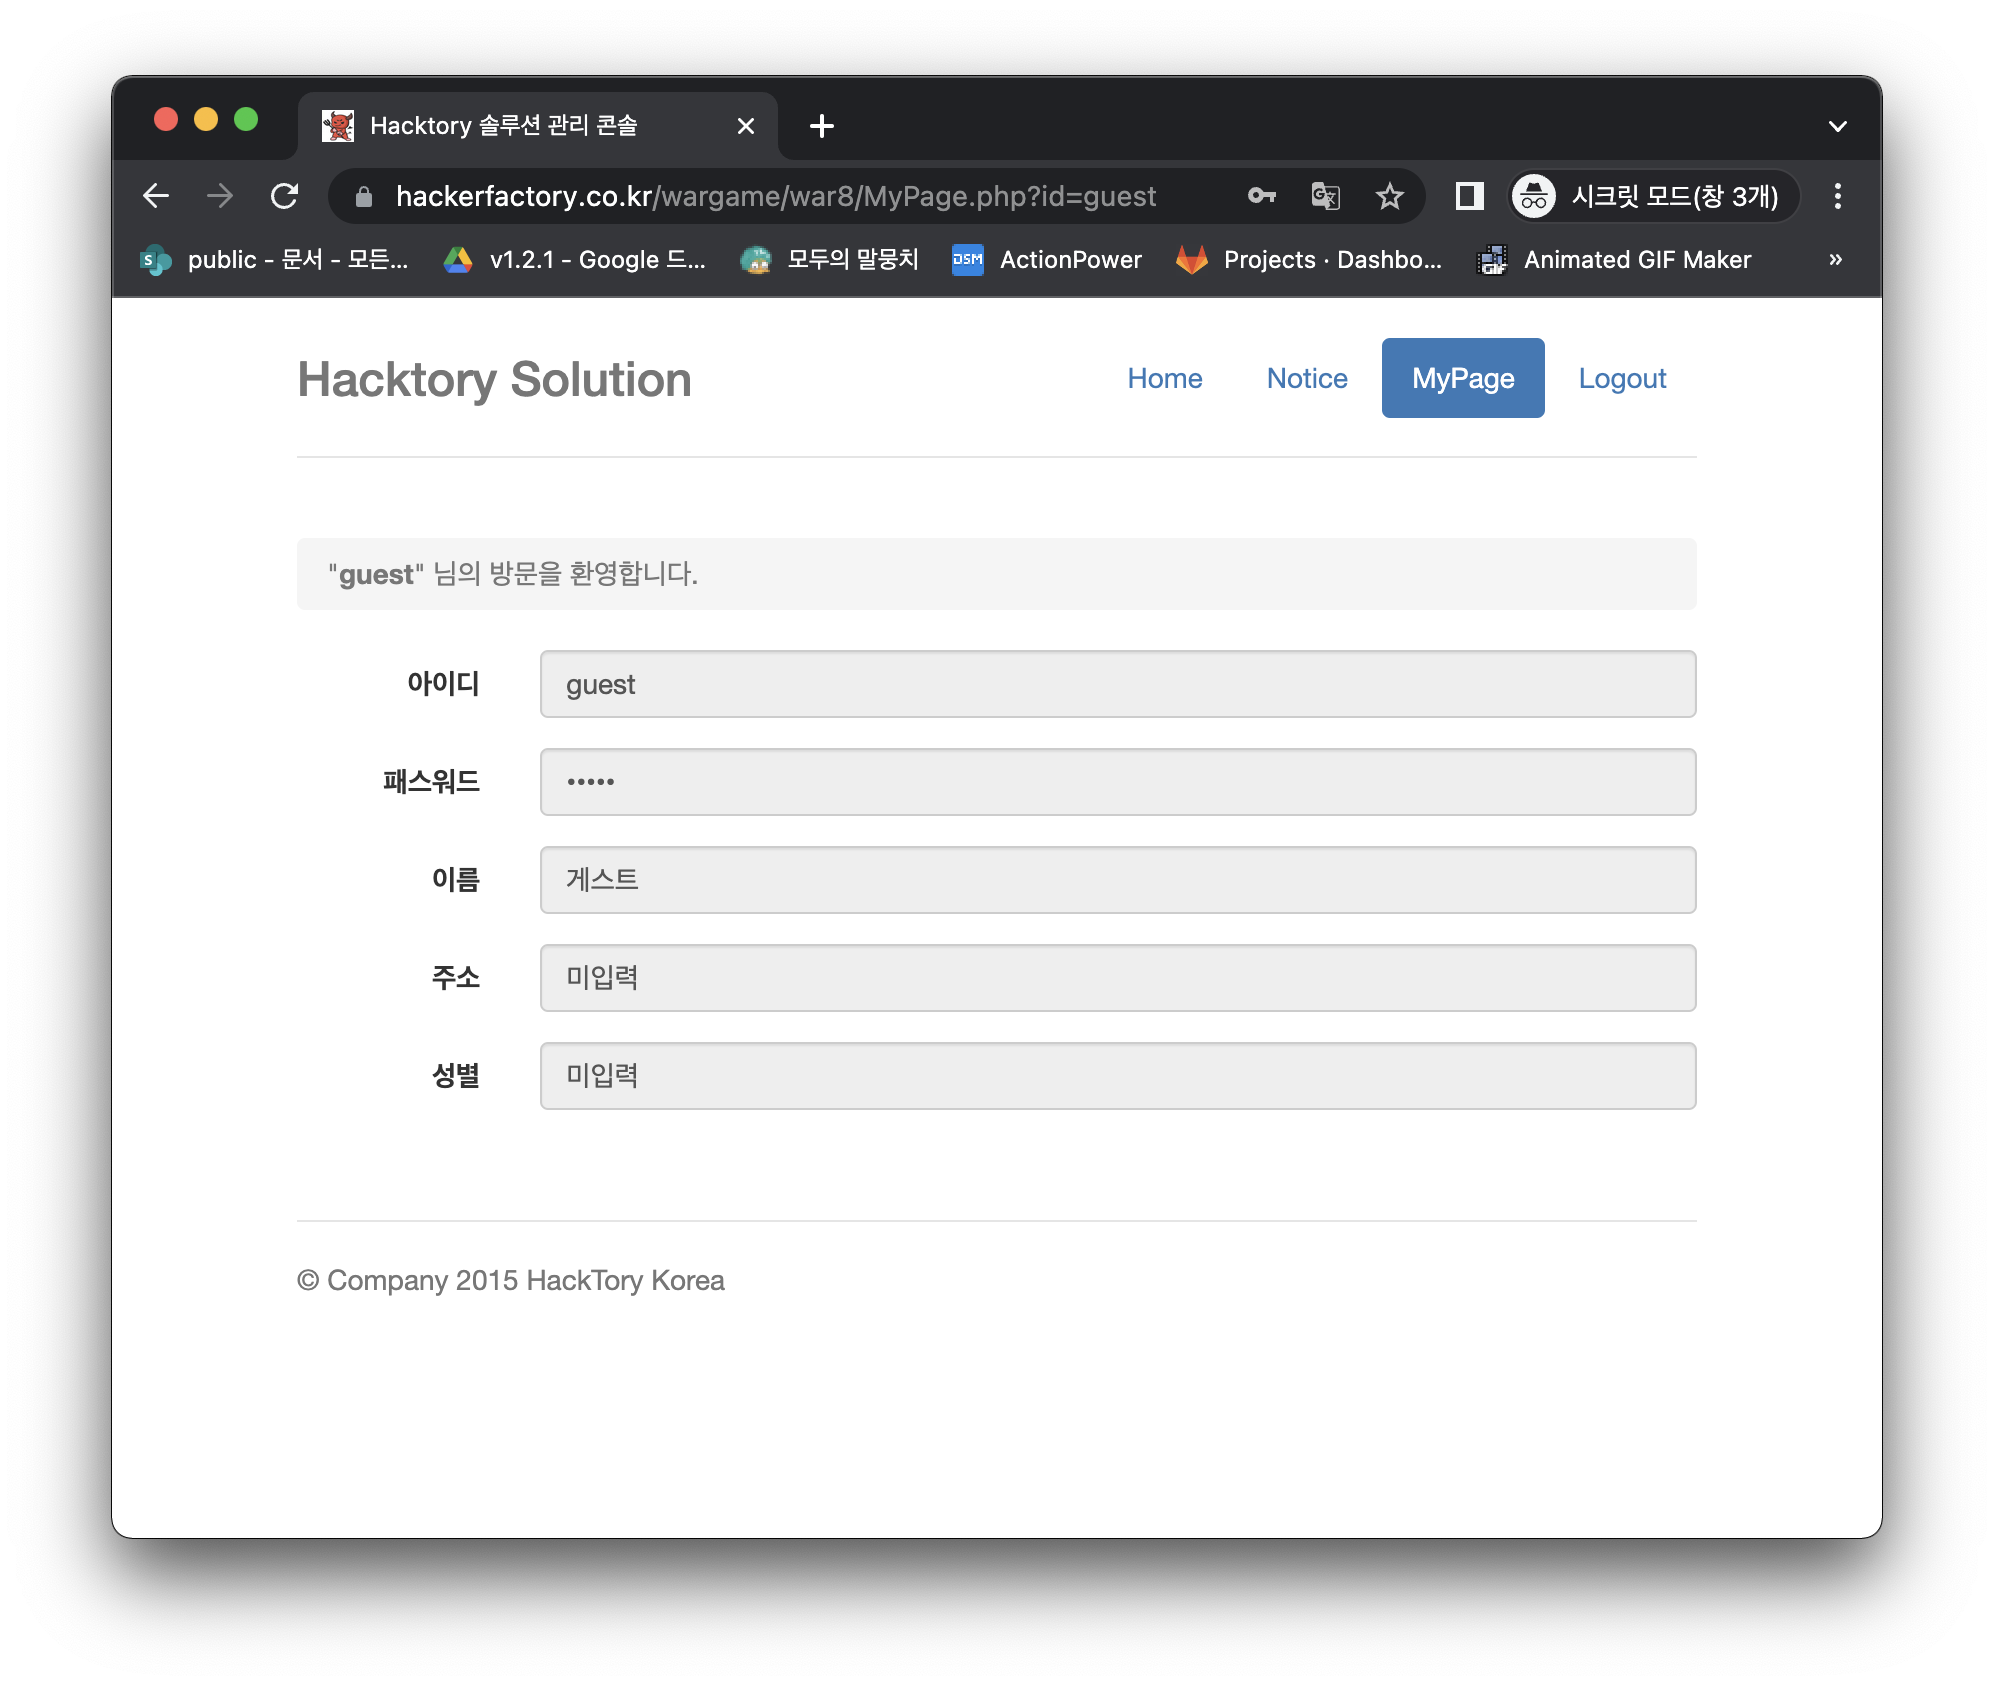Reload the current page

point(285,196)
